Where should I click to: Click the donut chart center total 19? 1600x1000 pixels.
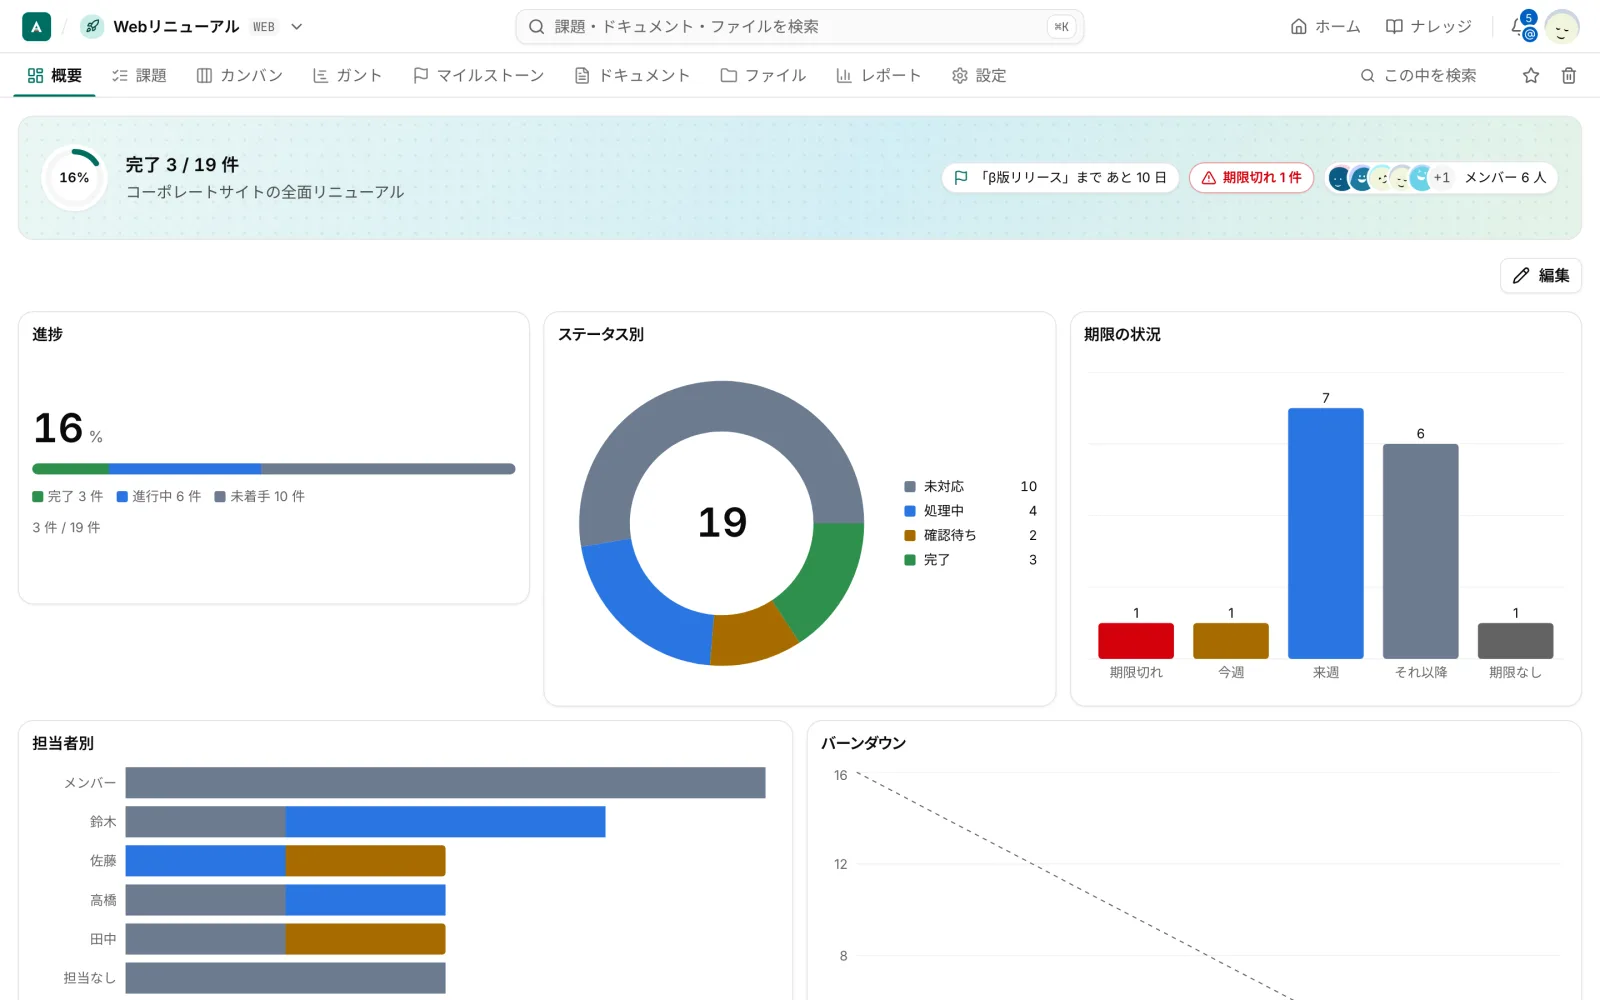click(x=722, y=522)
